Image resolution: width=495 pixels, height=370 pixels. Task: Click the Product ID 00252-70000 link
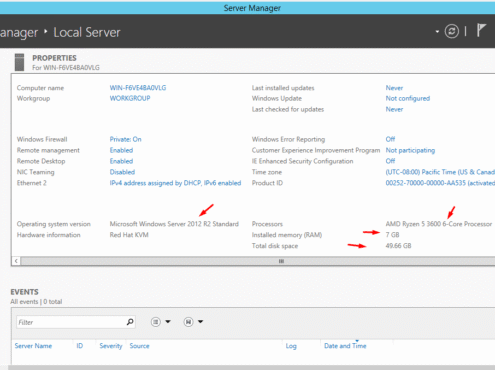point(440,183)
